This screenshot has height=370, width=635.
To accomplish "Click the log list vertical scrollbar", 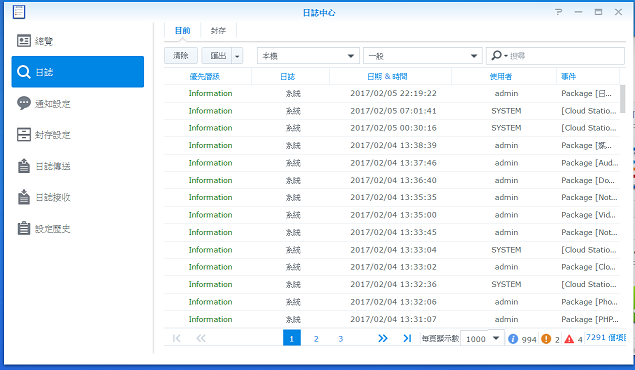I will [x=622, y=99].
